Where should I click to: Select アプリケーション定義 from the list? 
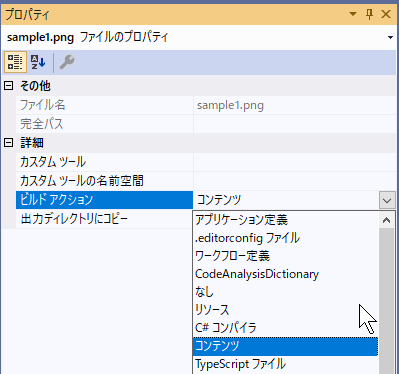[286, 220]
